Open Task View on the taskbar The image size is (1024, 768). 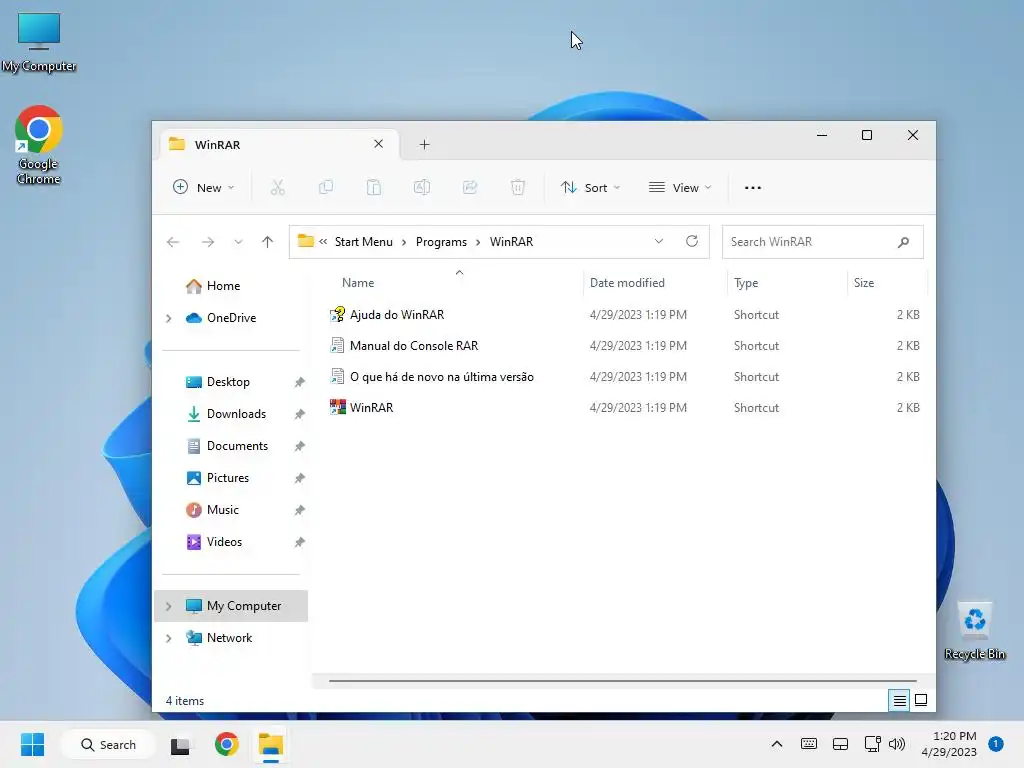point(180,745)
